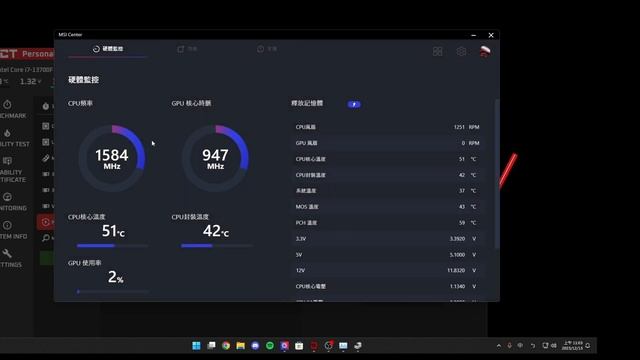Select the red highlighted test item in OCCT
Viewport: 640px width, 360px height.
45,222
